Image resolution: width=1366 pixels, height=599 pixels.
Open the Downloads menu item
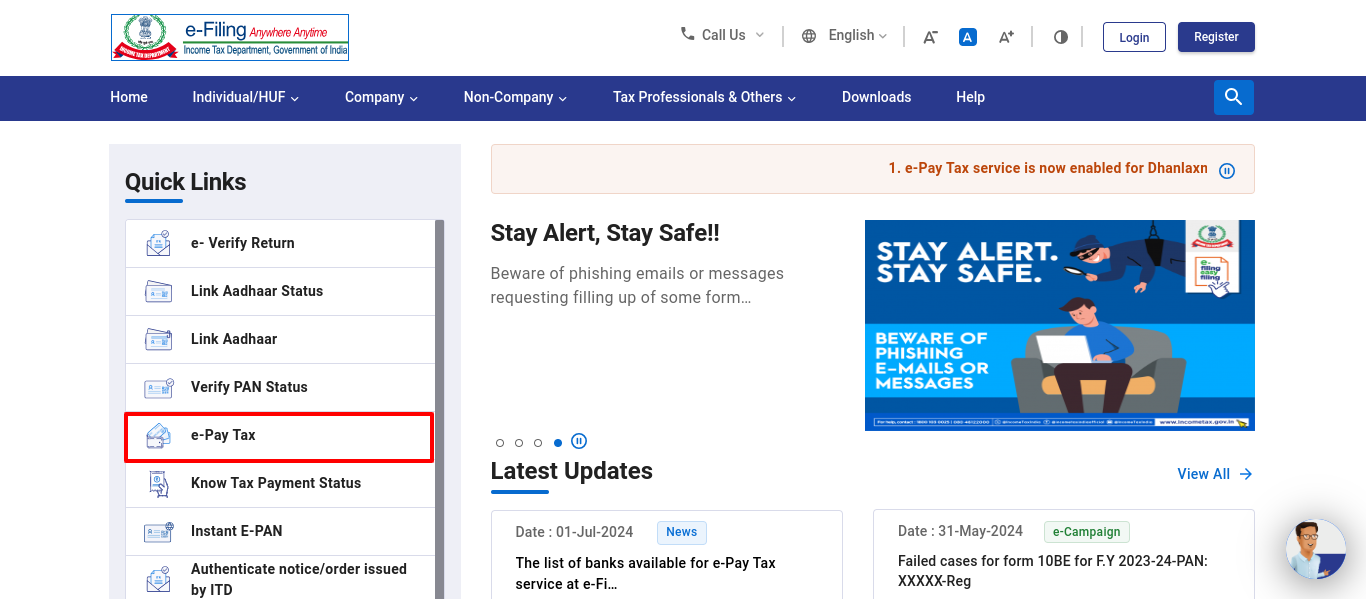pyautogui.click(x=877, y=97)
